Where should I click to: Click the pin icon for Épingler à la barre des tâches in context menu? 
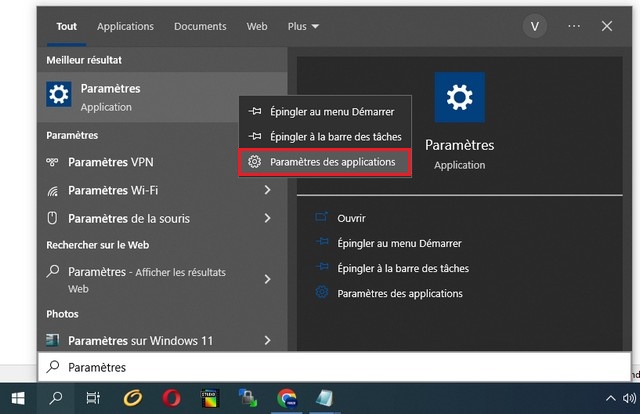[x=255, y=136]
